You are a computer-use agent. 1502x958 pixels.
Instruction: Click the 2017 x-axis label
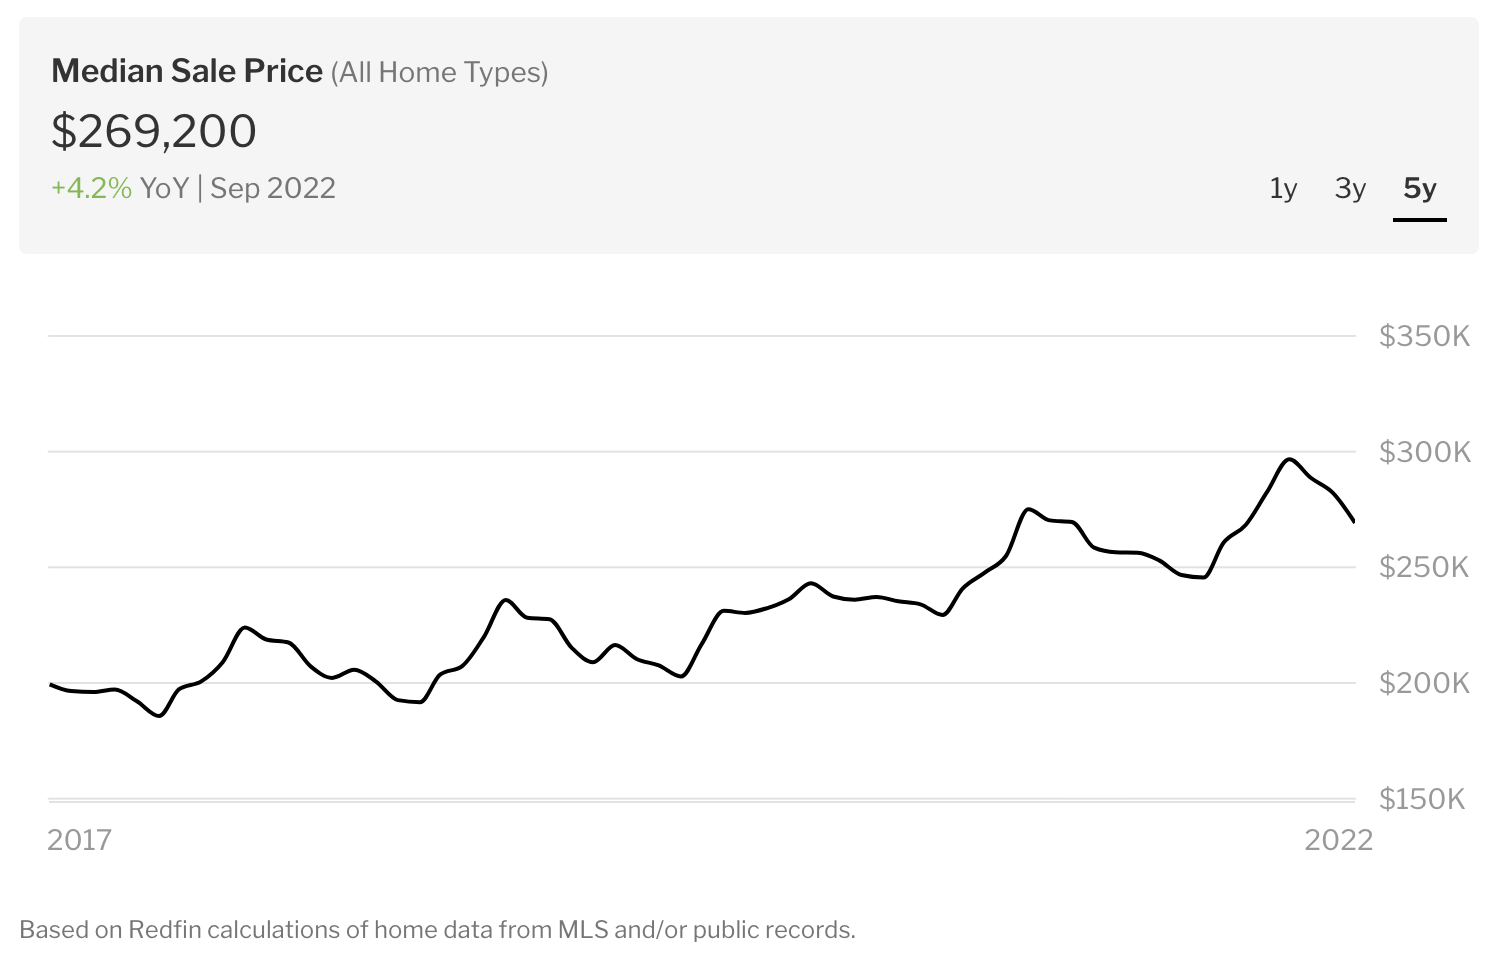80,839
